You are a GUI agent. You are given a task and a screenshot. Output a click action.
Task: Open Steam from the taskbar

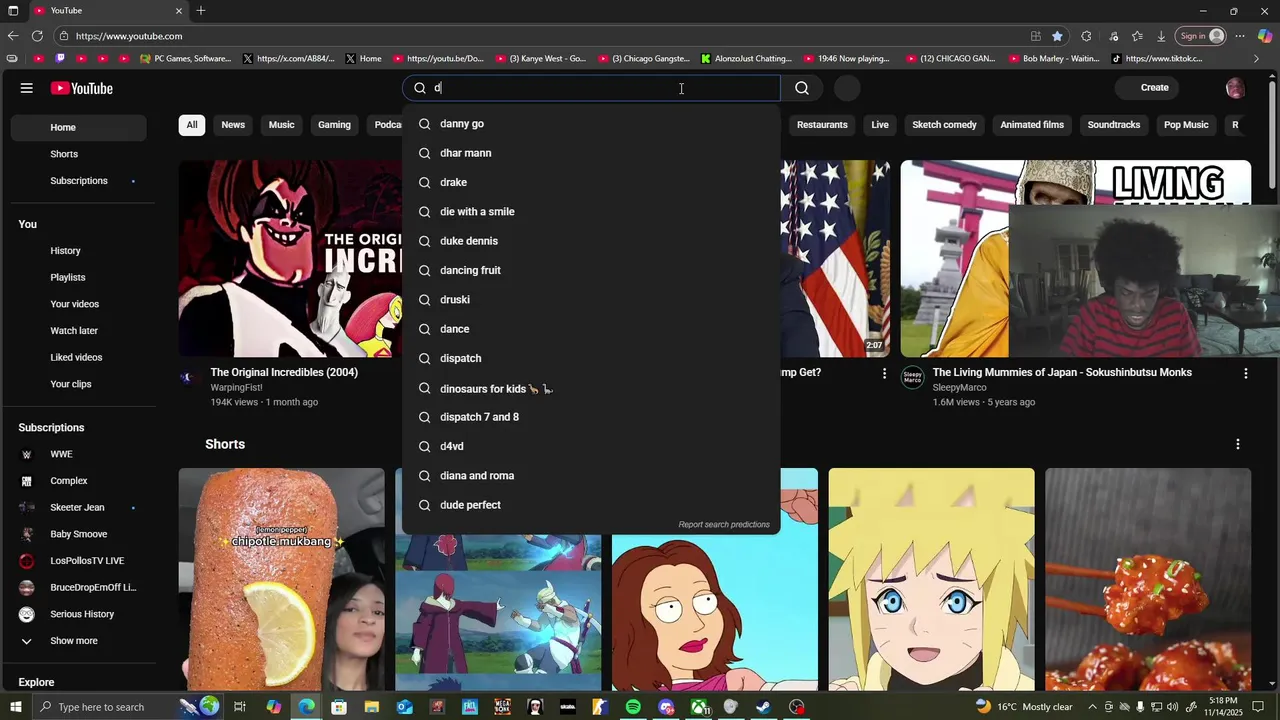(x=763, y=707)
